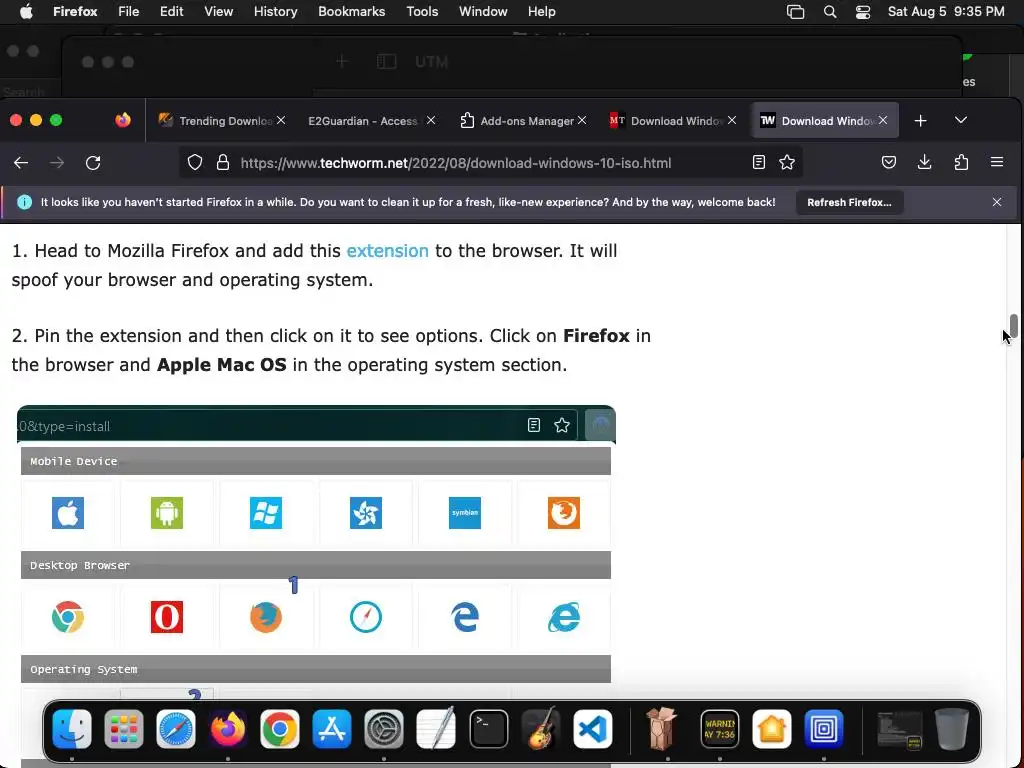Open System Settings from the Dock
Screen dimensions: 1024x768
[383, 729]
